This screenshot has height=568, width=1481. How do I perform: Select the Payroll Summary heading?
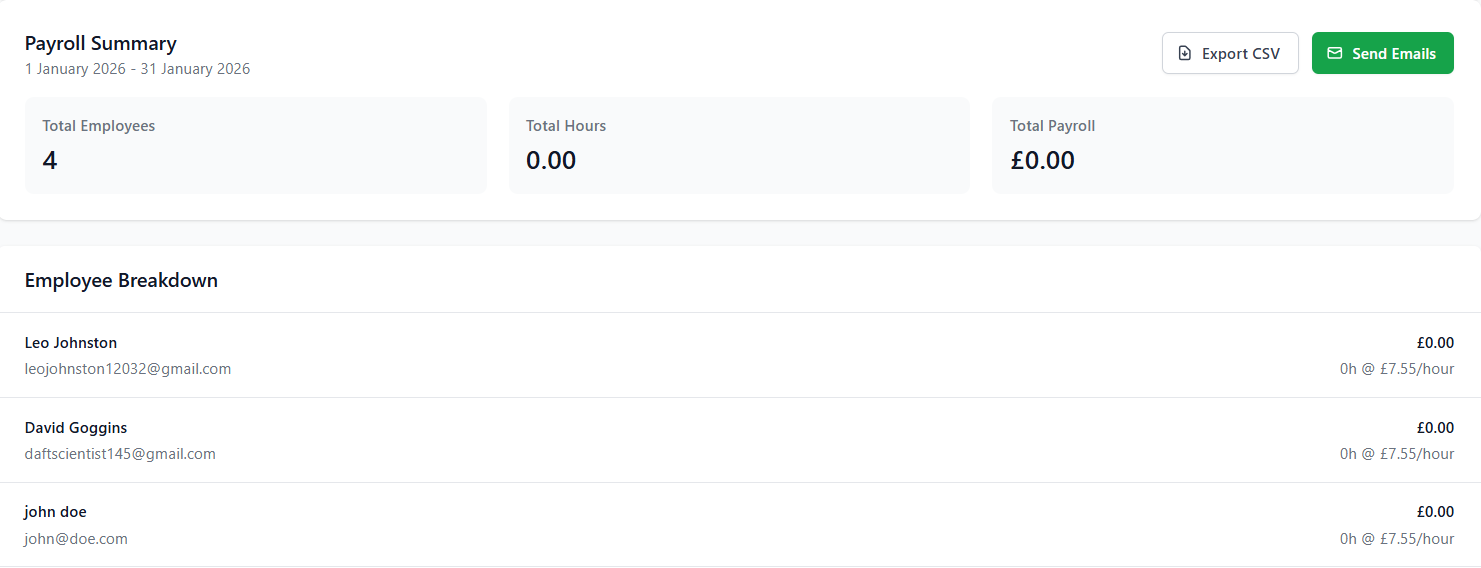pyautogui.click(x=100, y=43)
